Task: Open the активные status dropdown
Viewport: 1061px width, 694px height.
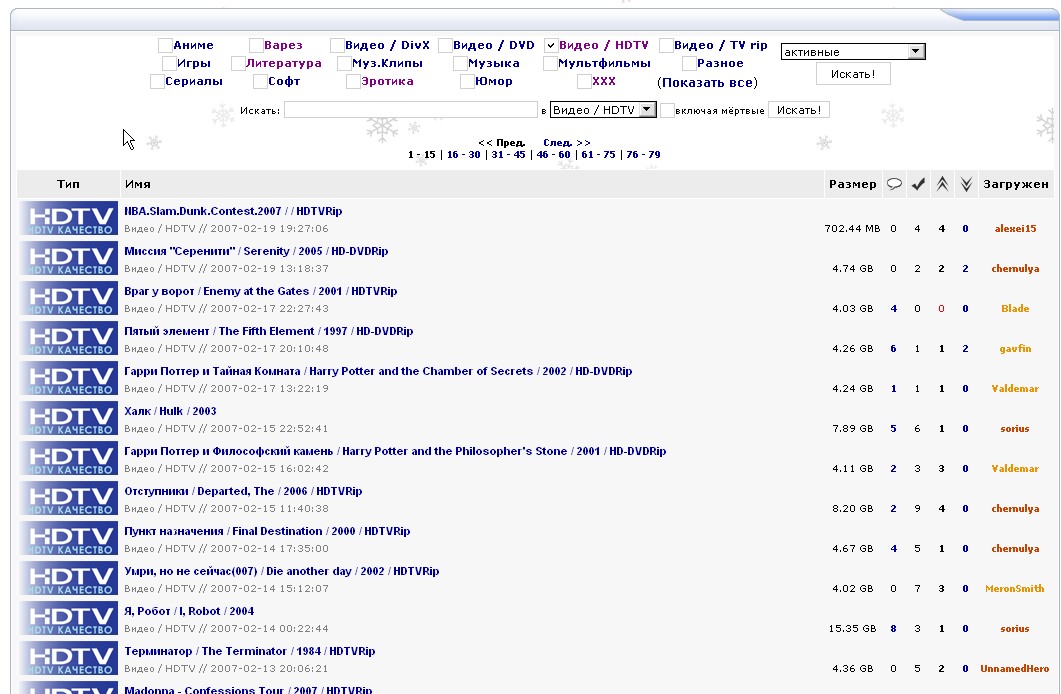Action: click(853, 51)
